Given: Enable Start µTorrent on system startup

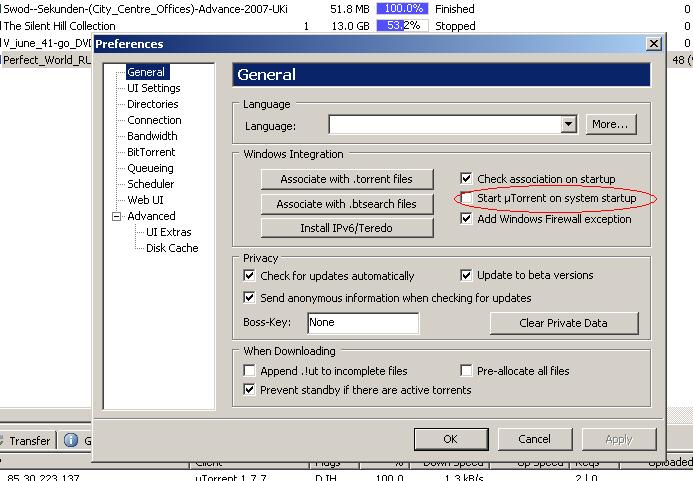Looking at the screenshot, I should tap(466, 198).
